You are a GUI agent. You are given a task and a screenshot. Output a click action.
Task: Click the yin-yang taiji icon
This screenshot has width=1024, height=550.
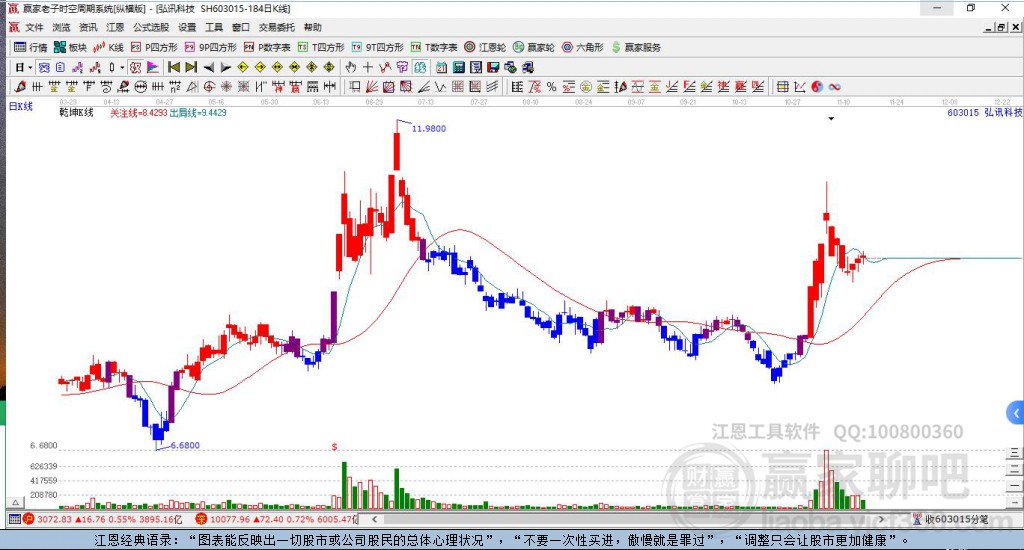tap(817, 87)
